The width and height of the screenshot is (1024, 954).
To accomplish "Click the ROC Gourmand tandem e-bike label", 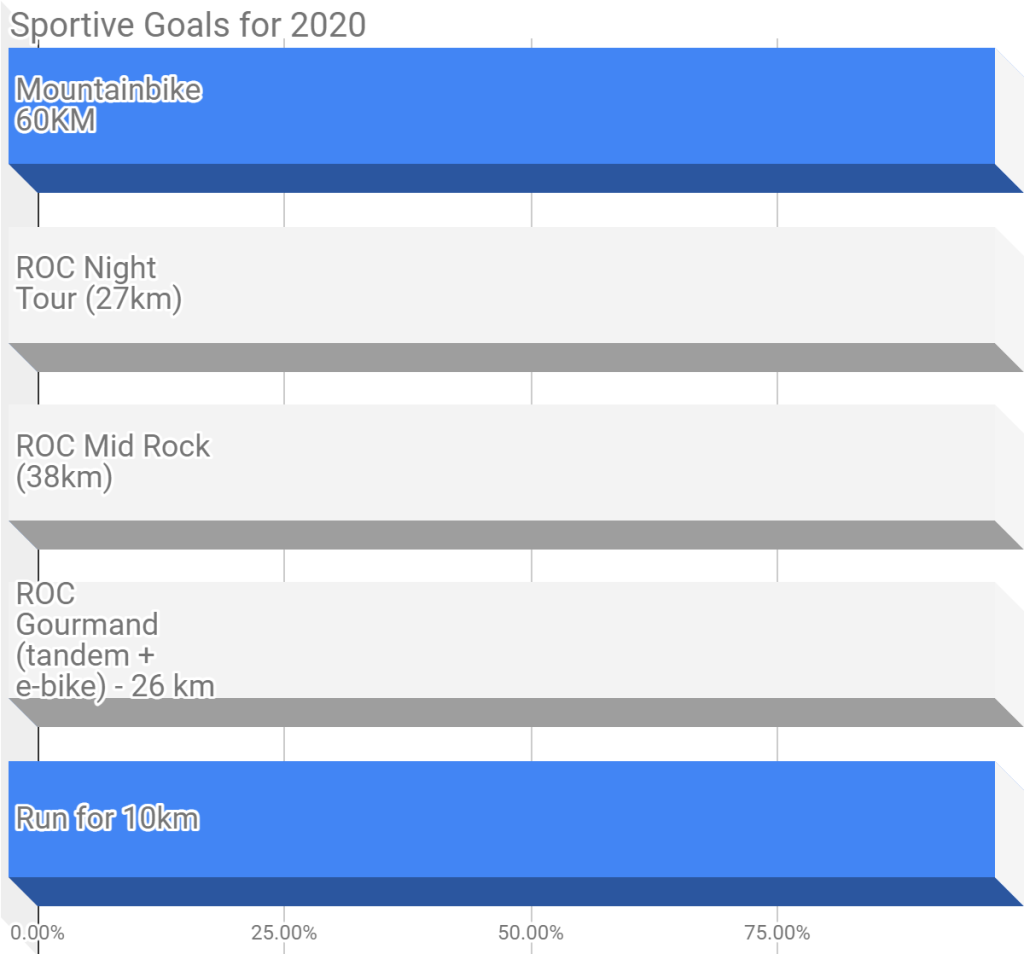I will click(114, 640).
